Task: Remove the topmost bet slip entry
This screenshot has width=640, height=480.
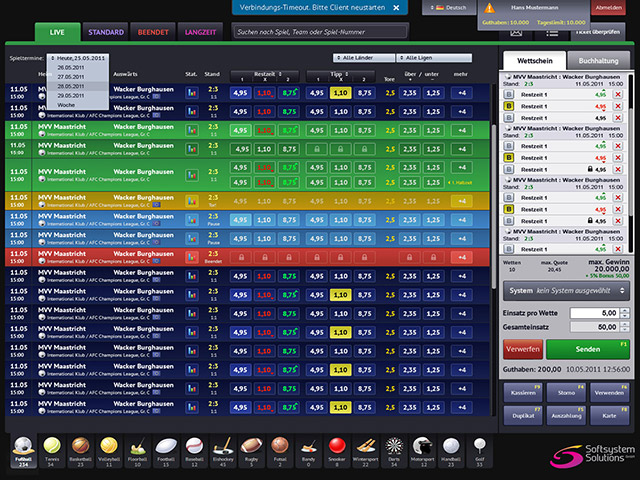Action: (618, 94)
